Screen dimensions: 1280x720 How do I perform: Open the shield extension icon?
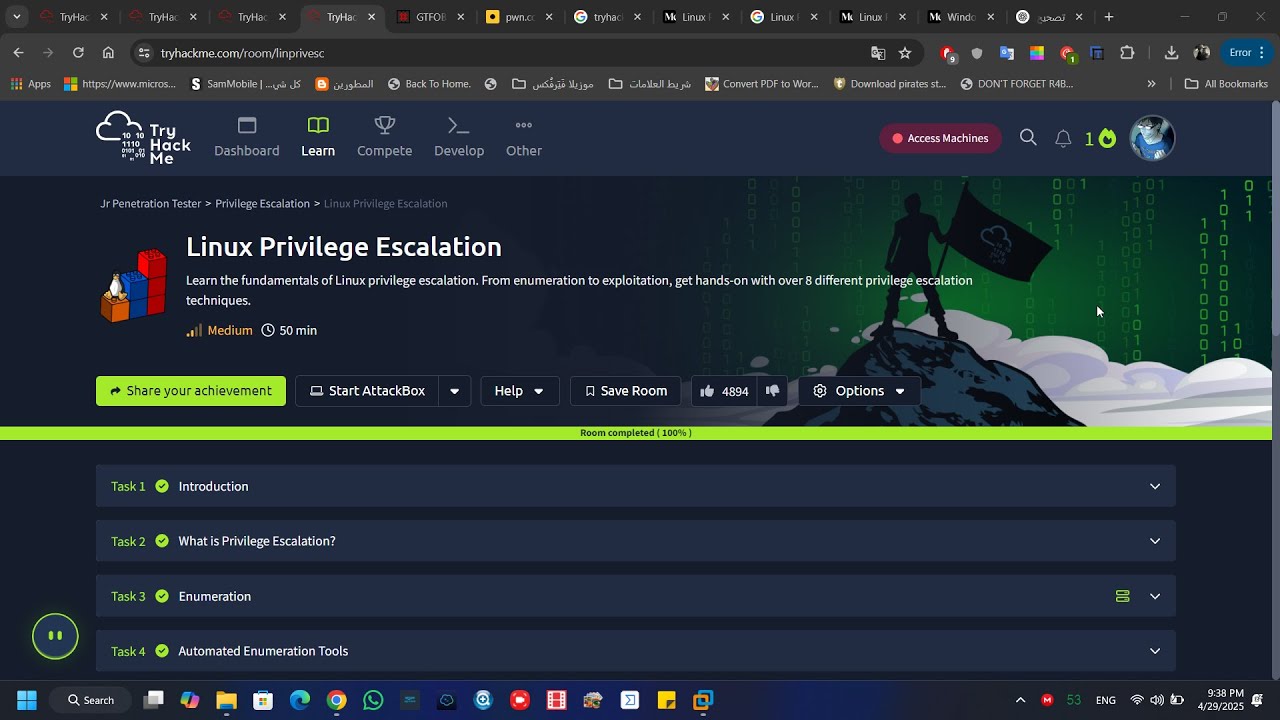coord(977,53)
